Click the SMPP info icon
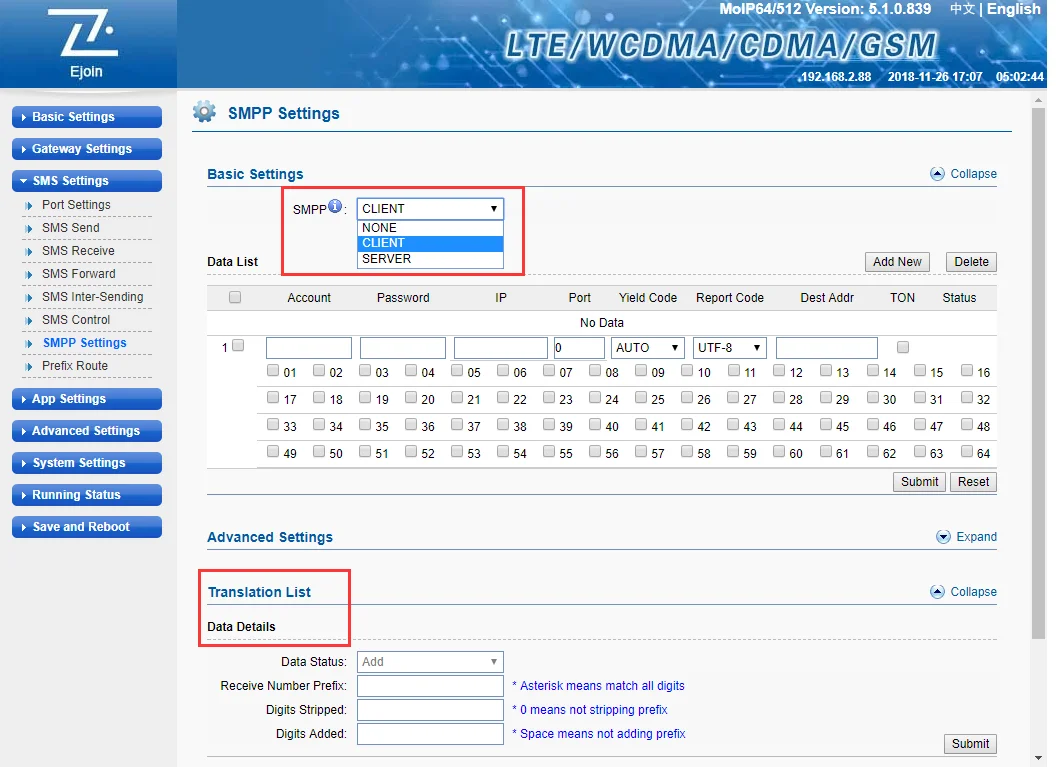Viewport: 1056px width, 767px height. click(x=335, y=207)
